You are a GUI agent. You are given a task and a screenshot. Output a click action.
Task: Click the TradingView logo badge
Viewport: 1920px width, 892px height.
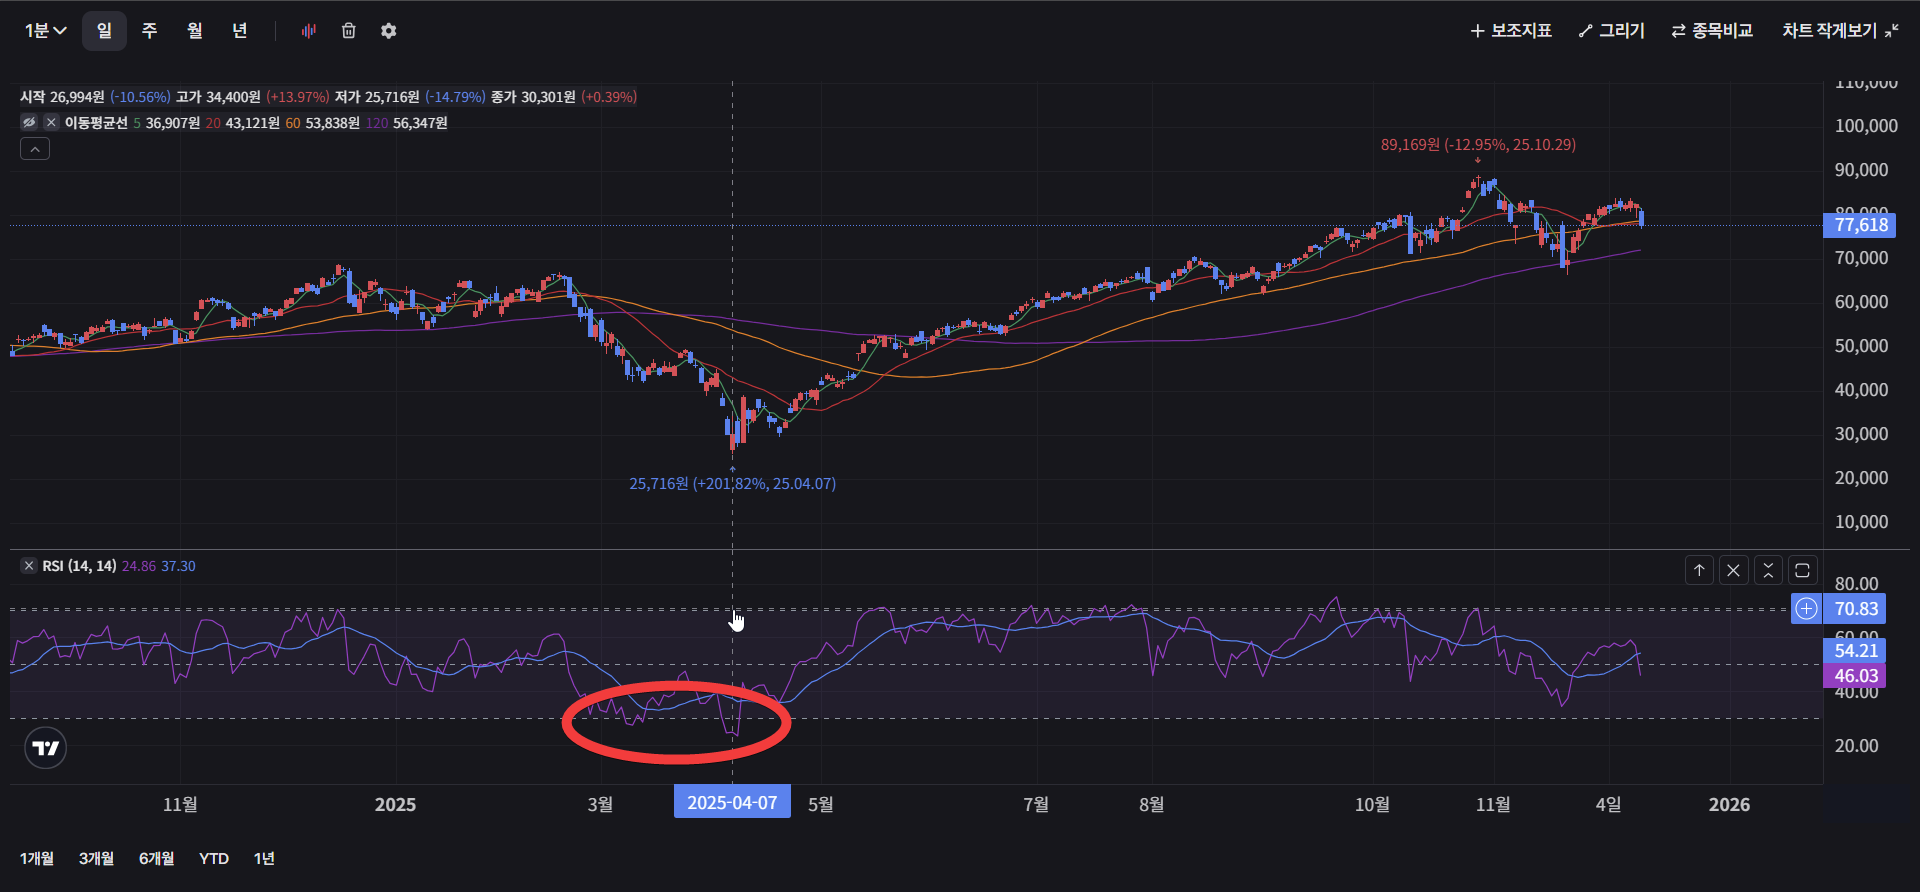pyautogui.click(x=45, y=748)
